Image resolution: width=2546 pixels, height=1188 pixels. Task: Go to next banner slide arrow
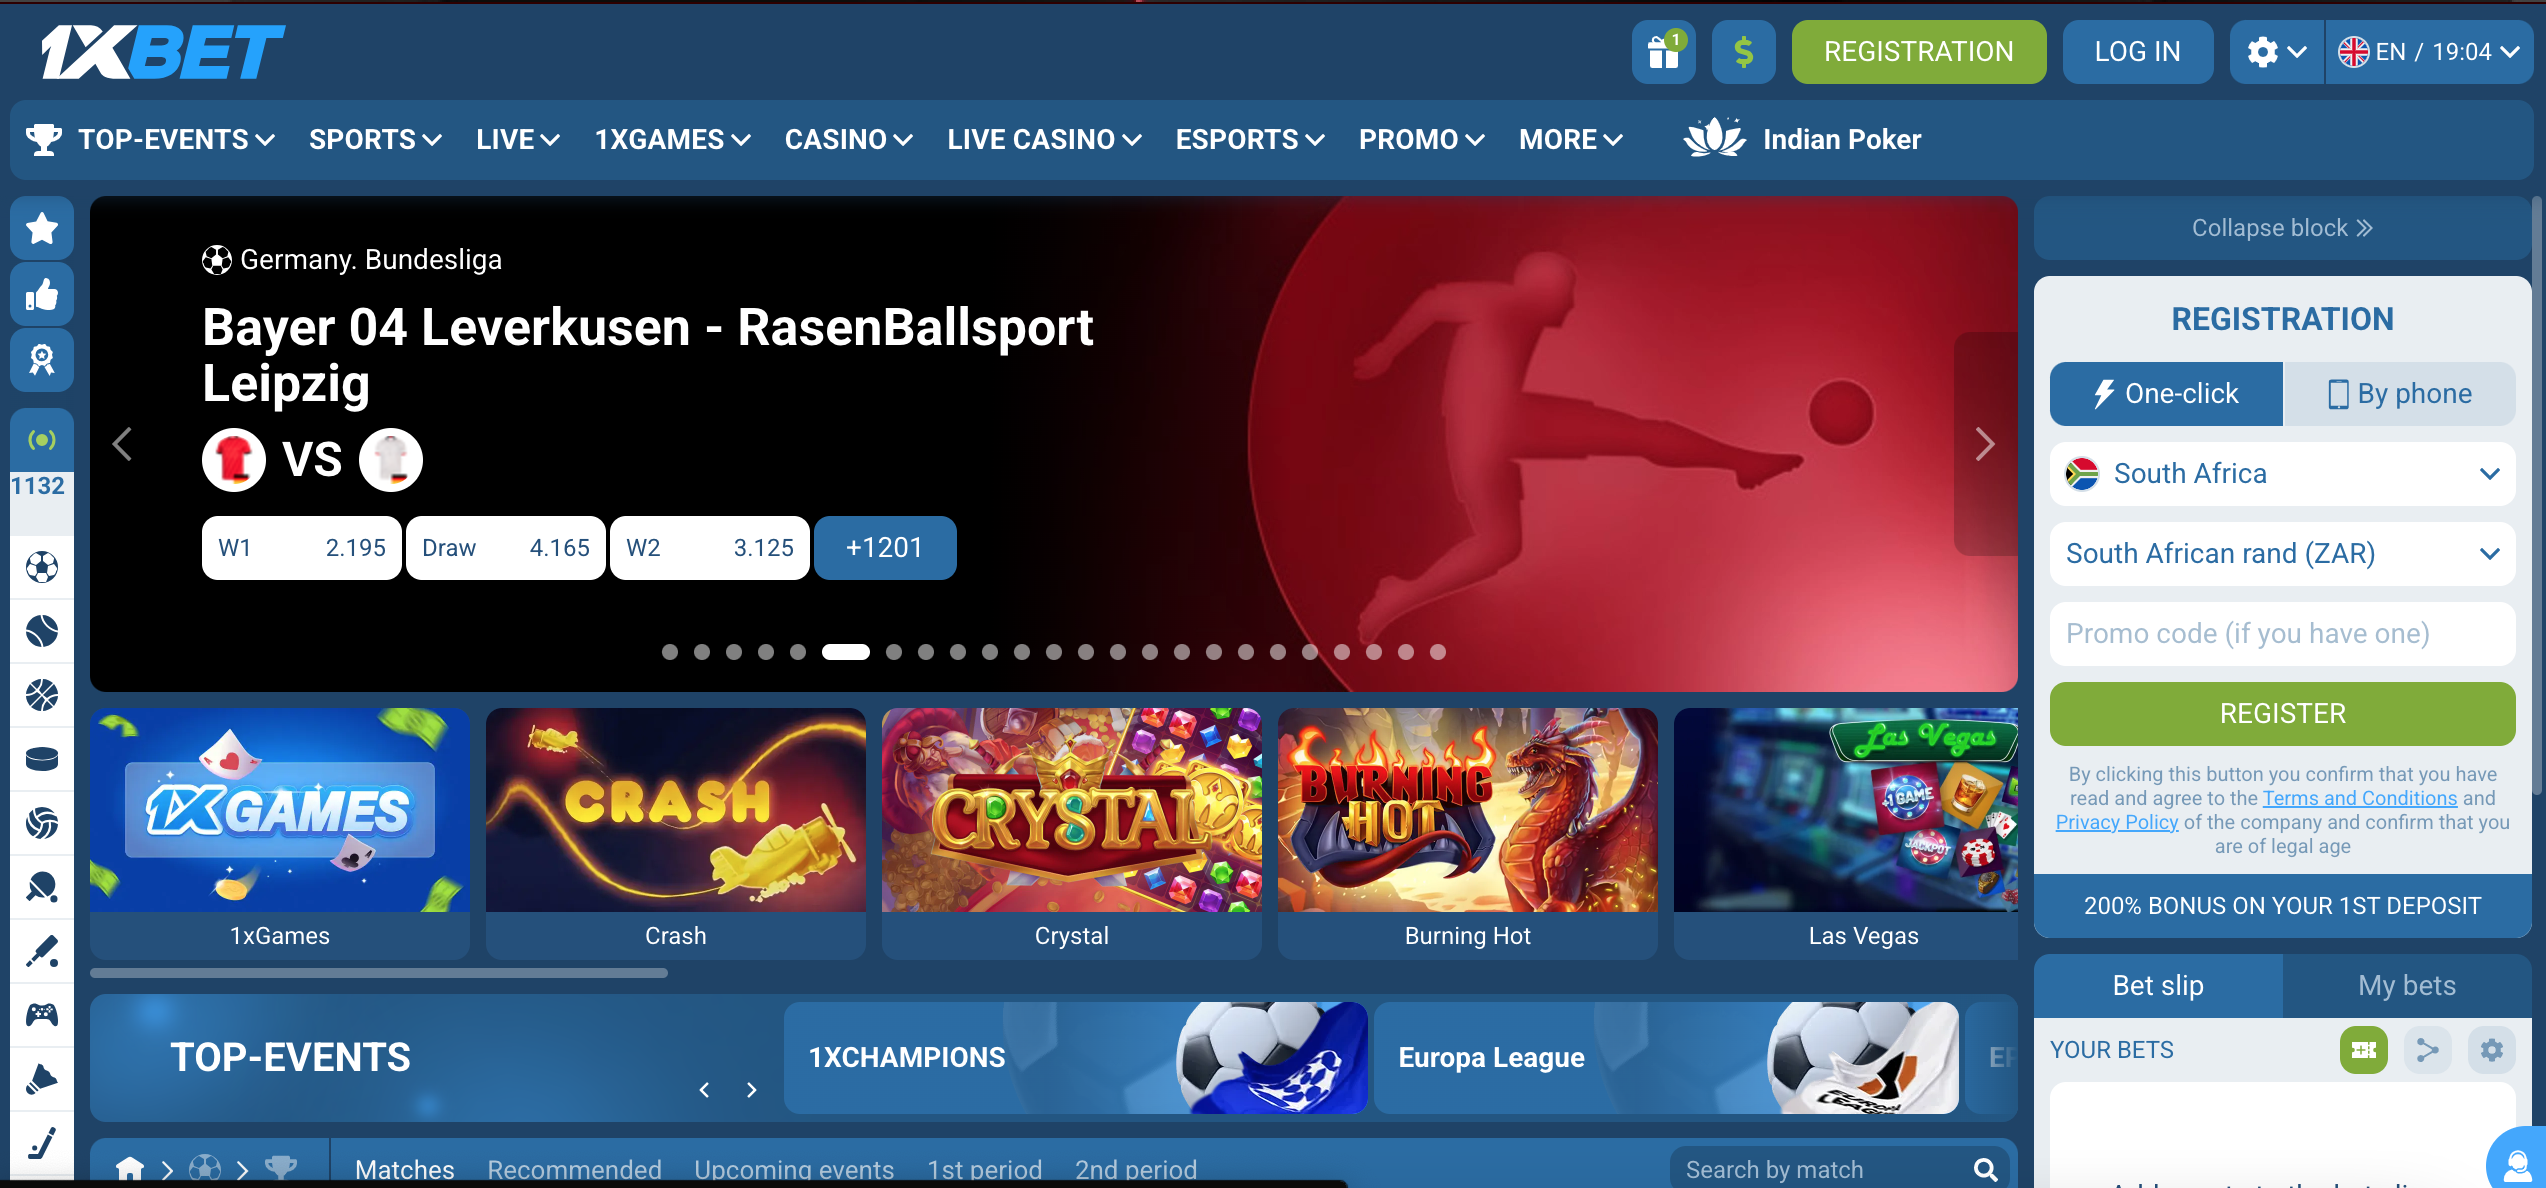[1985, 444]
